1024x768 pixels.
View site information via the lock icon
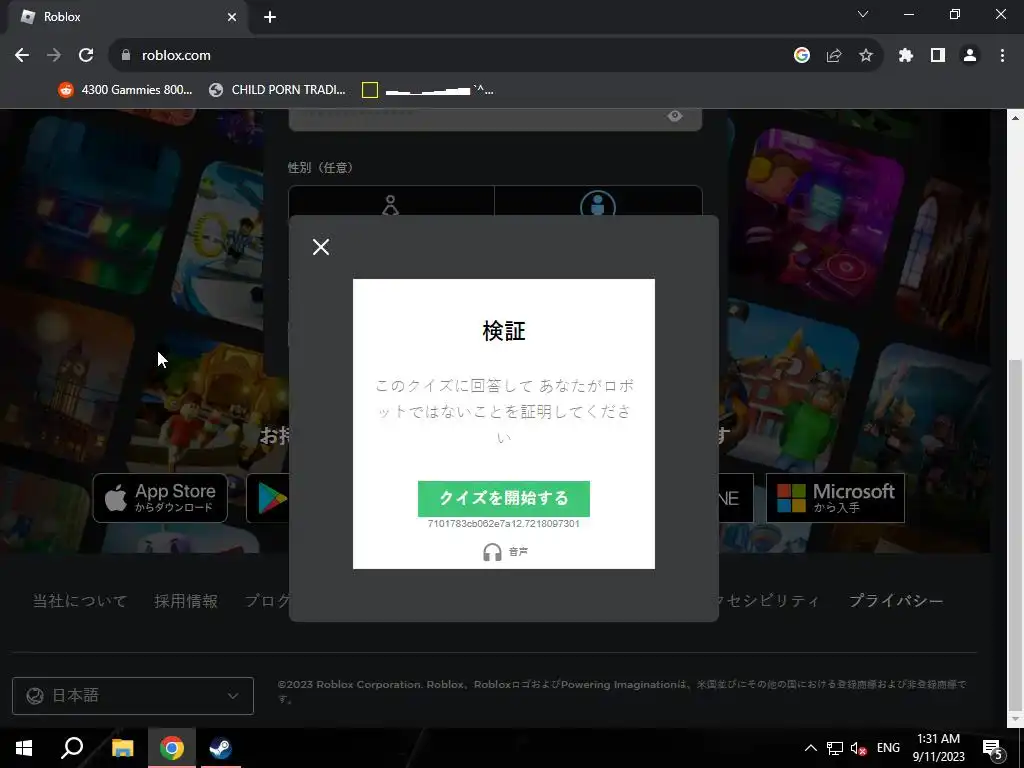[126, 56]
